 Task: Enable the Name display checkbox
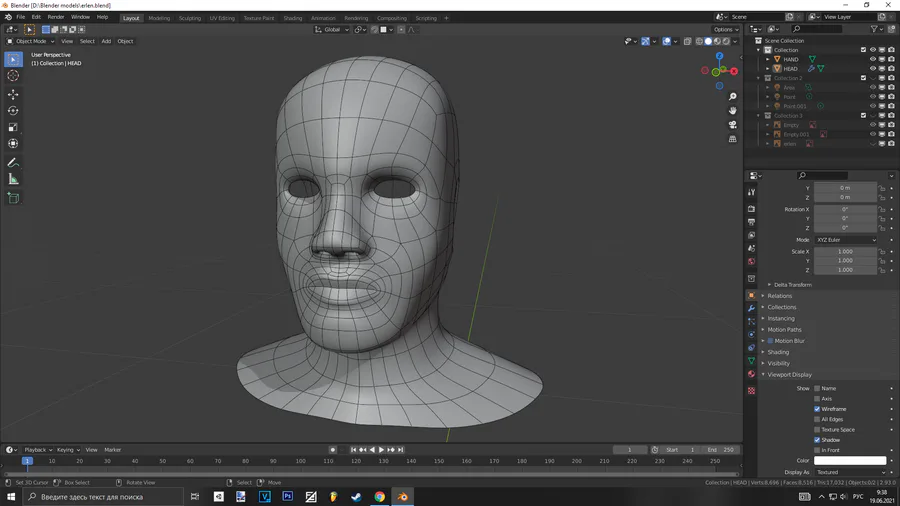817,388
